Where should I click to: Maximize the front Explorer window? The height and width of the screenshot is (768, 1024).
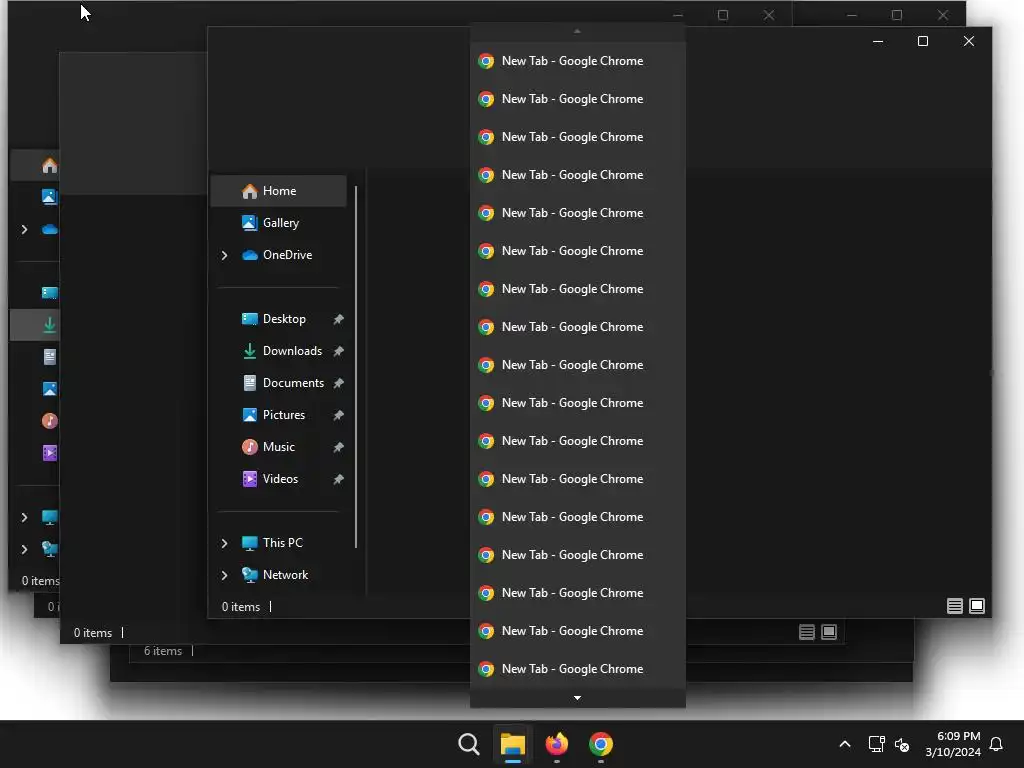[923, 41]
